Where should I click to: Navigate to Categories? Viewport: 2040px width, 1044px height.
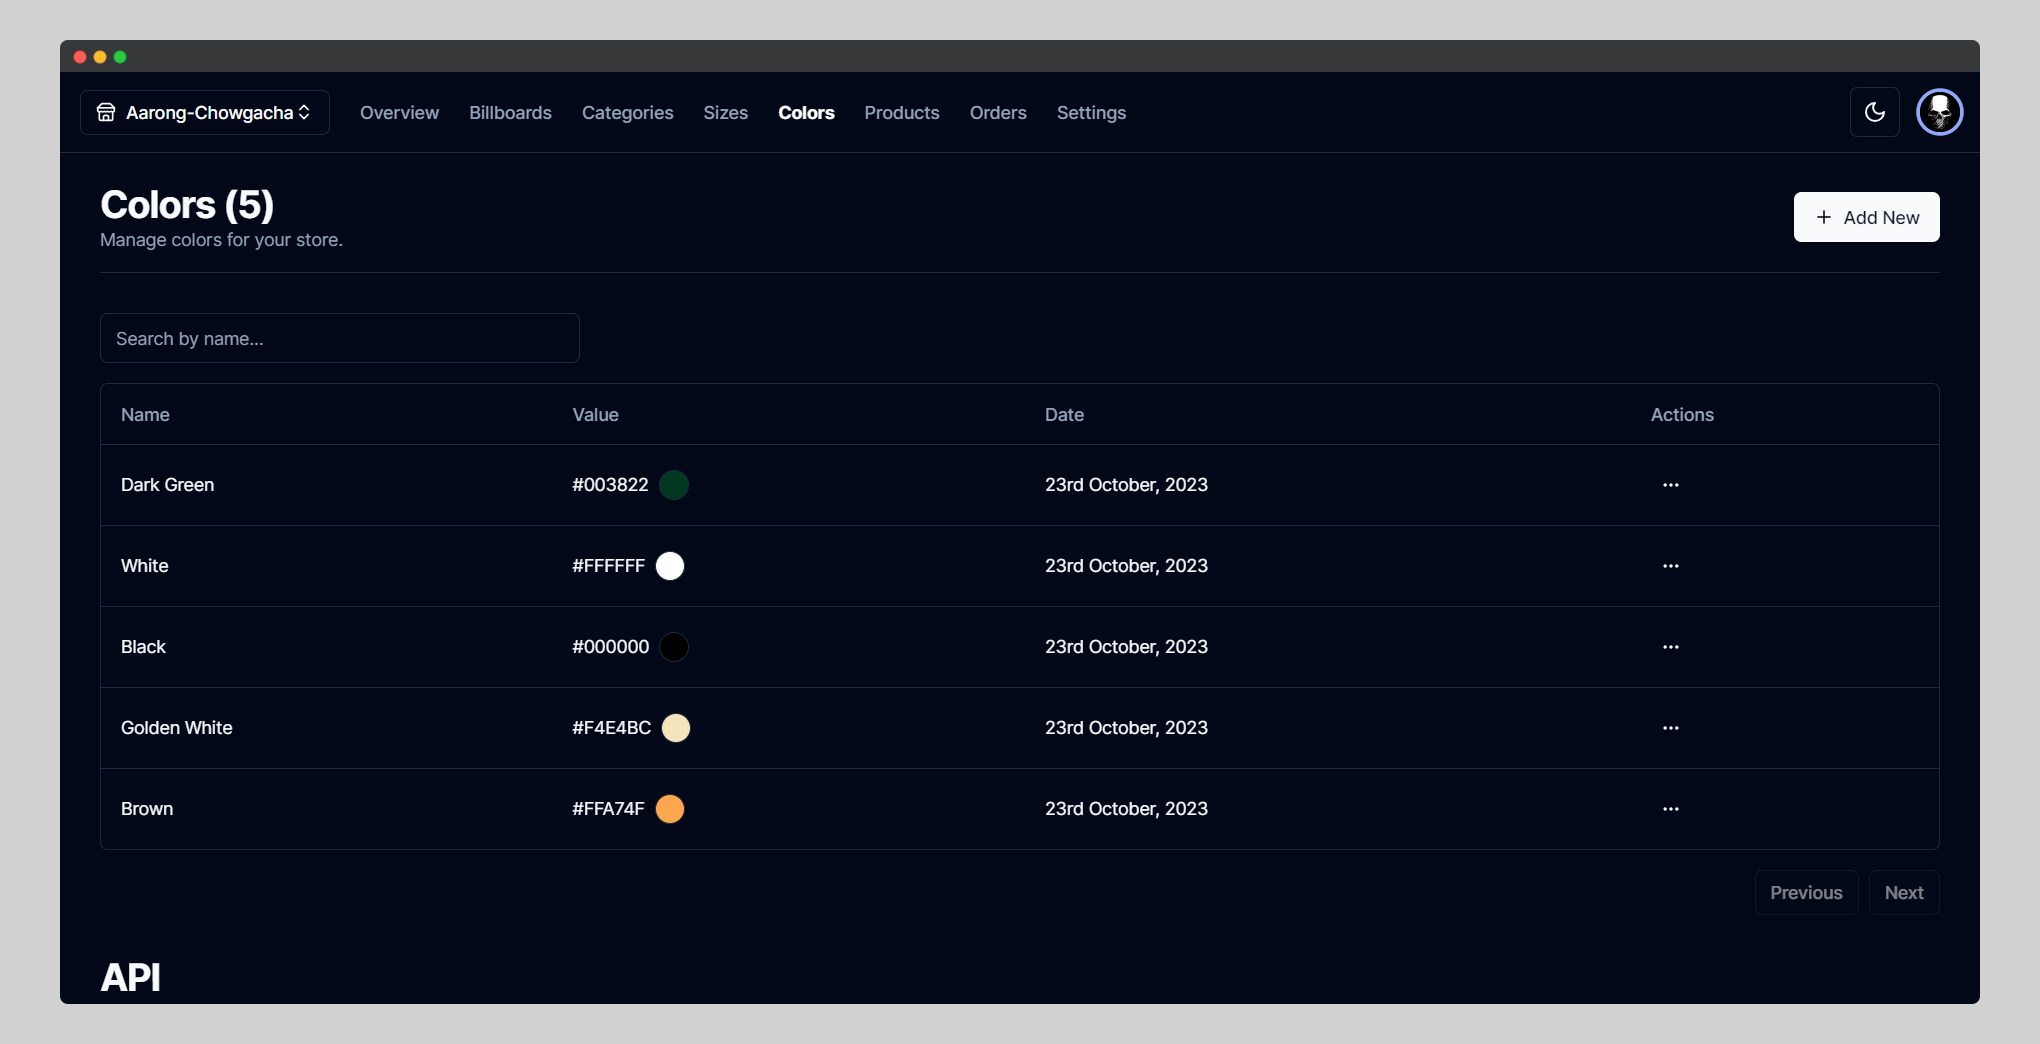pos(627,113)
